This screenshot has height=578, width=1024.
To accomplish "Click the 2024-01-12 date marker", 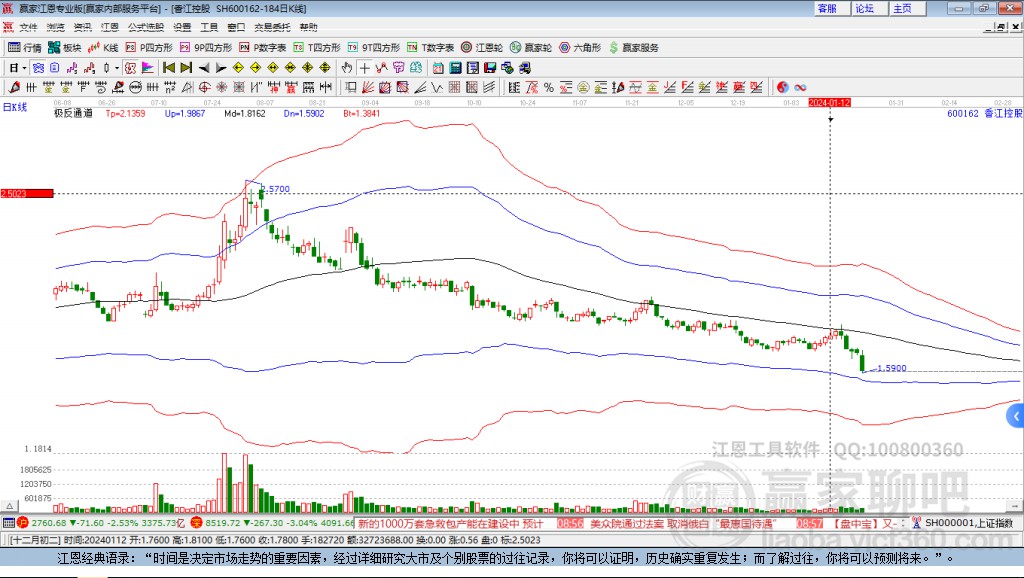I will click(x=829, y=103).
